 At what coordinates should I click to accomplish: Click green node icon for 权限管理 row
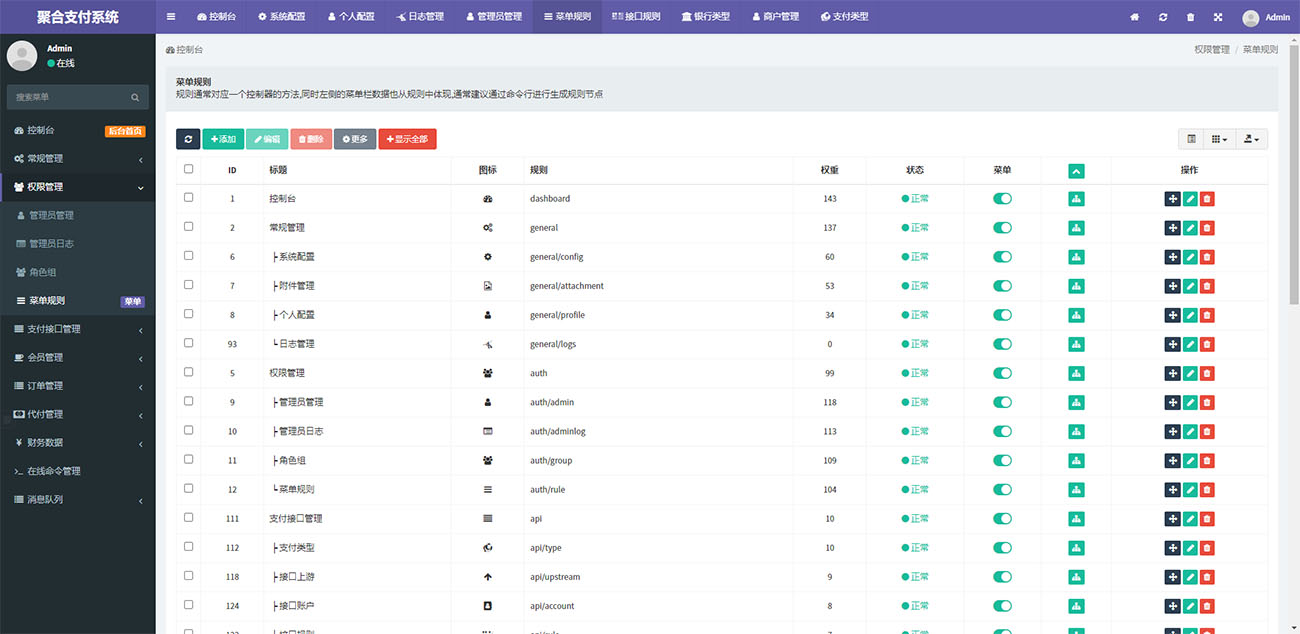coord(1076,373)
